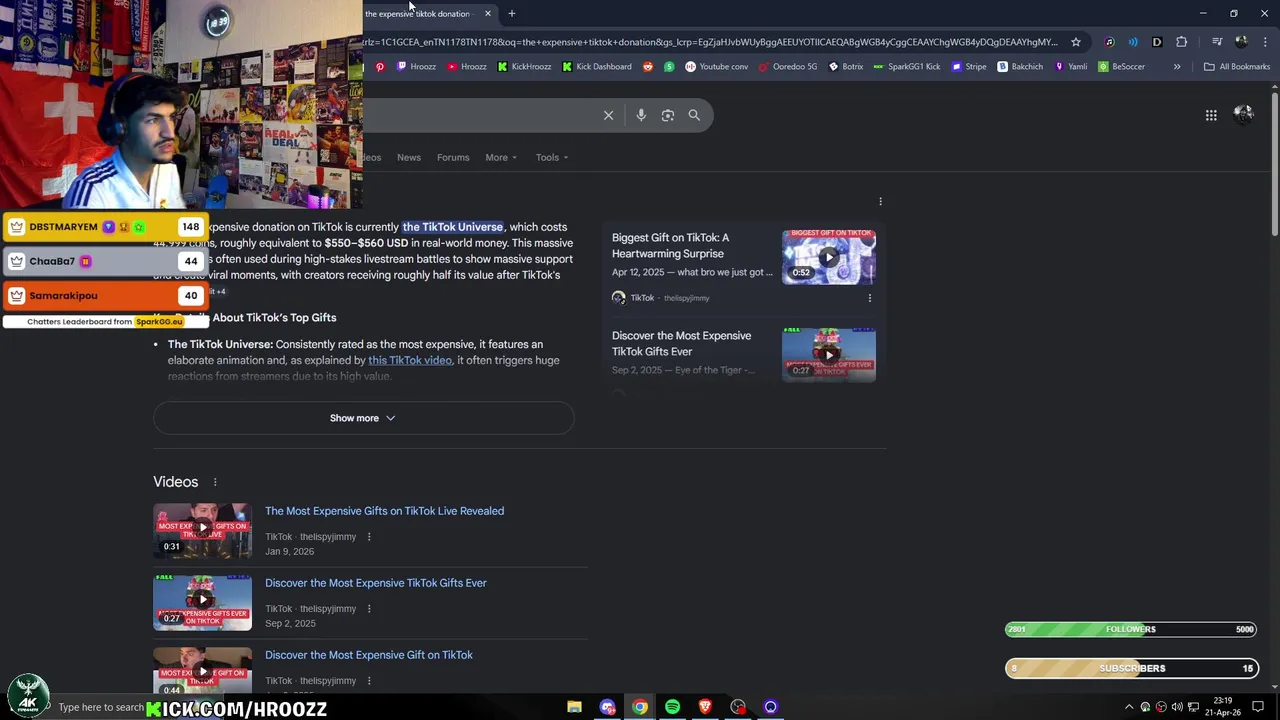Open the KickHroozz bookmark
Screen dimensions: 1280x720
(524, 67)
